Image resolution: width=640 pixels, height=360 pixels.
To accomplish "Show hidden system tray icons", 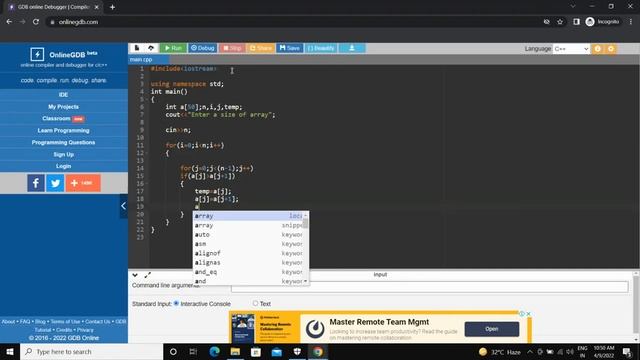I will tap(530, 351).
